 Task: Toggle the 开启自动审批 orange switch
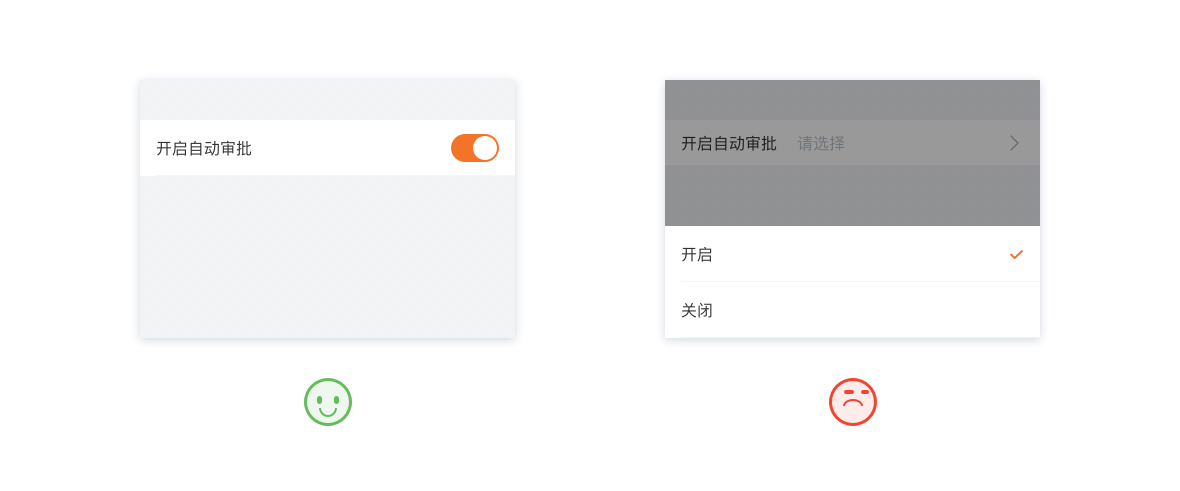[x=474, y=148]
